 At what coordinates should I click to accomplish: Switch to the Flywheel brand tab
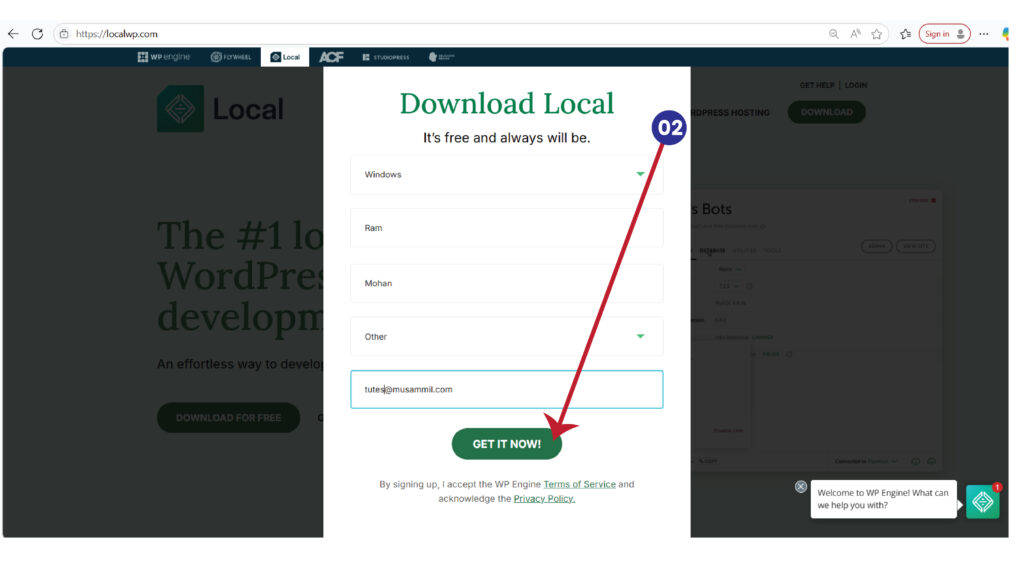point(231,57)
